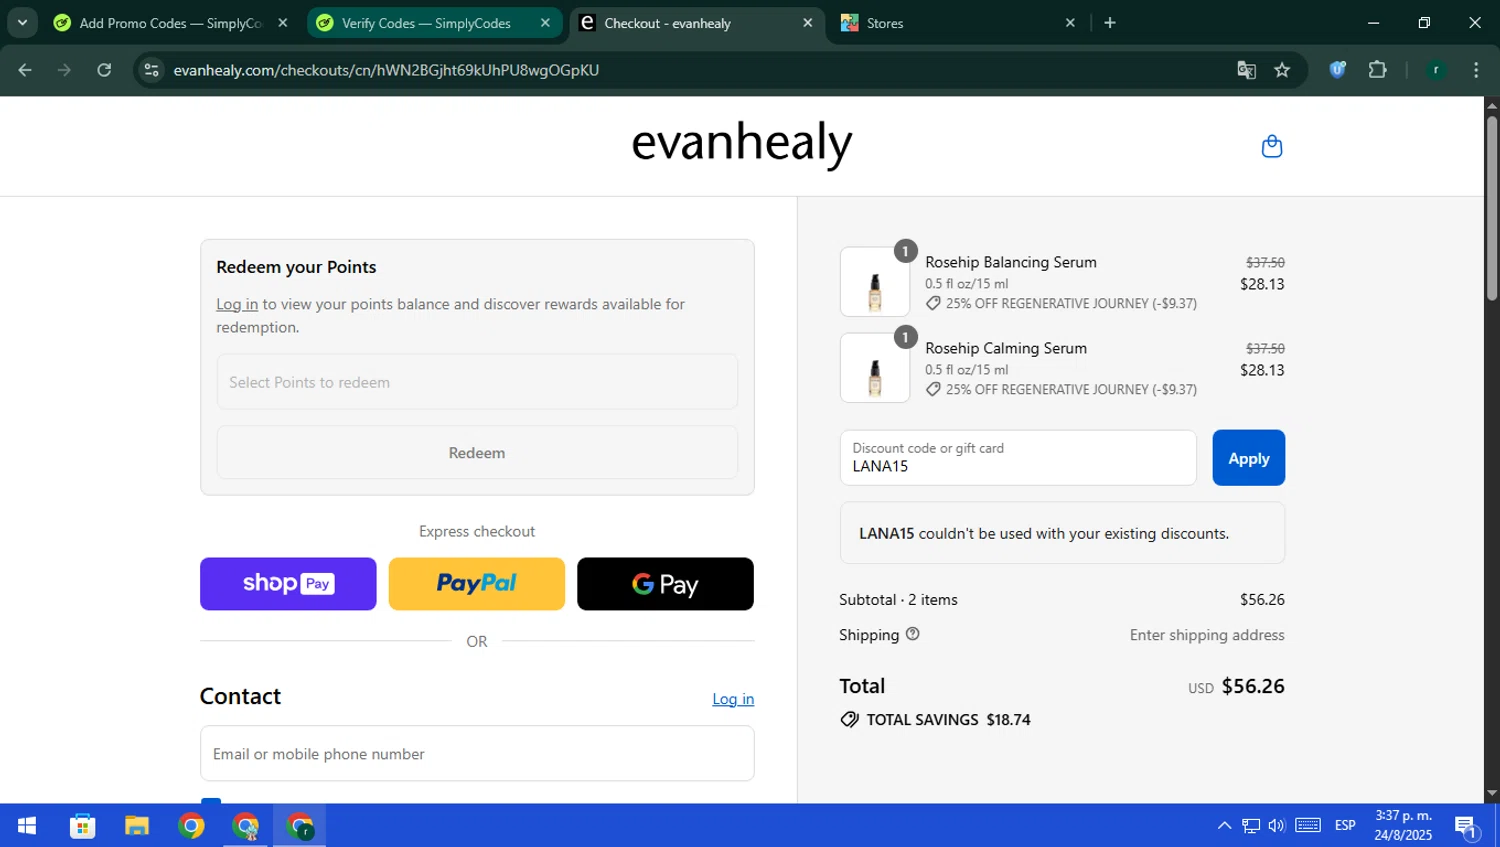Image resolution: width=1500 pixels, height=847 pixels.
Task: Close the Add Promo Codes tab
Action: point(283,23)
